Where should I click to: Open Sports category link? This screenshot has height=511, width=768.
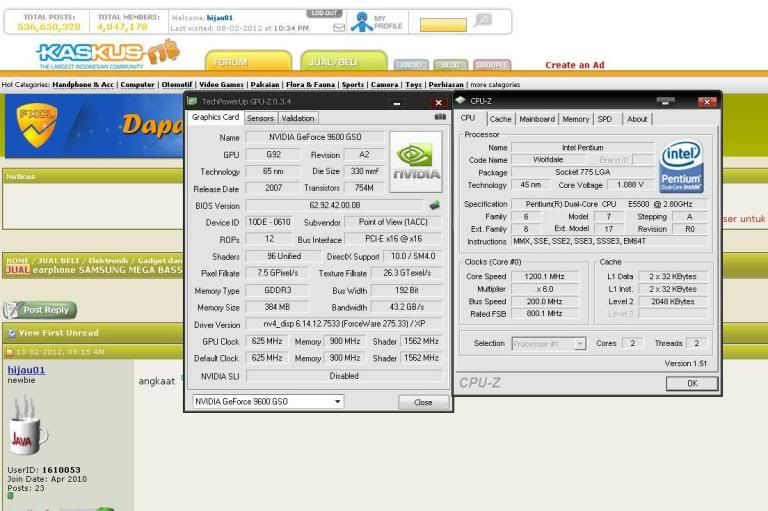353,85
